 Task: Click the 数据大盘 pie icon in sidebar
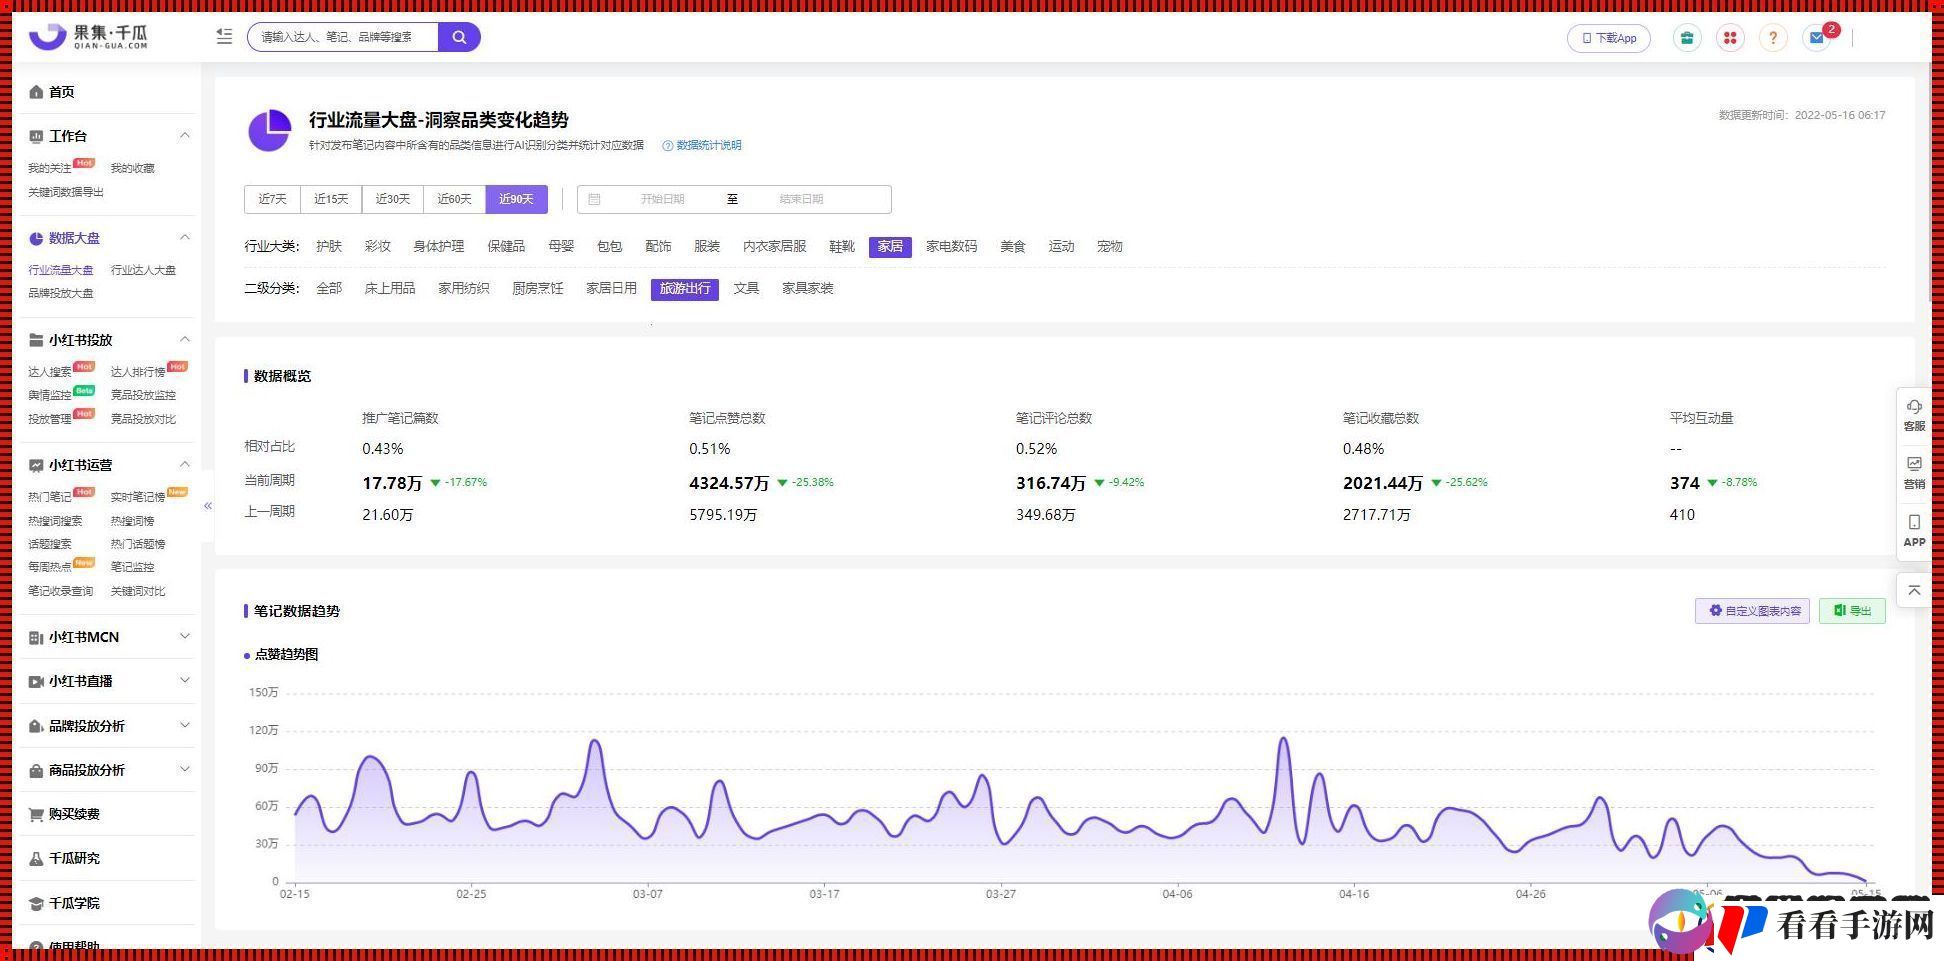click(x=36, y=238)
